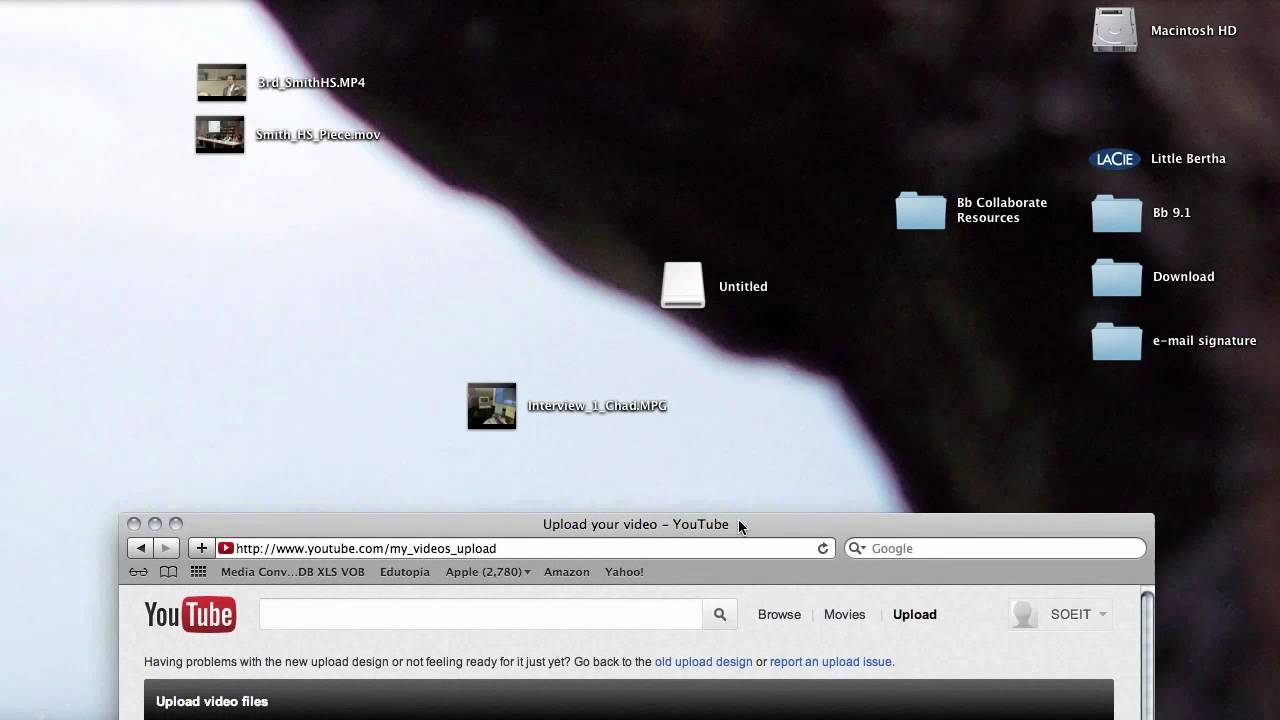Open the Download folder icon

[x=1116, y=277]
